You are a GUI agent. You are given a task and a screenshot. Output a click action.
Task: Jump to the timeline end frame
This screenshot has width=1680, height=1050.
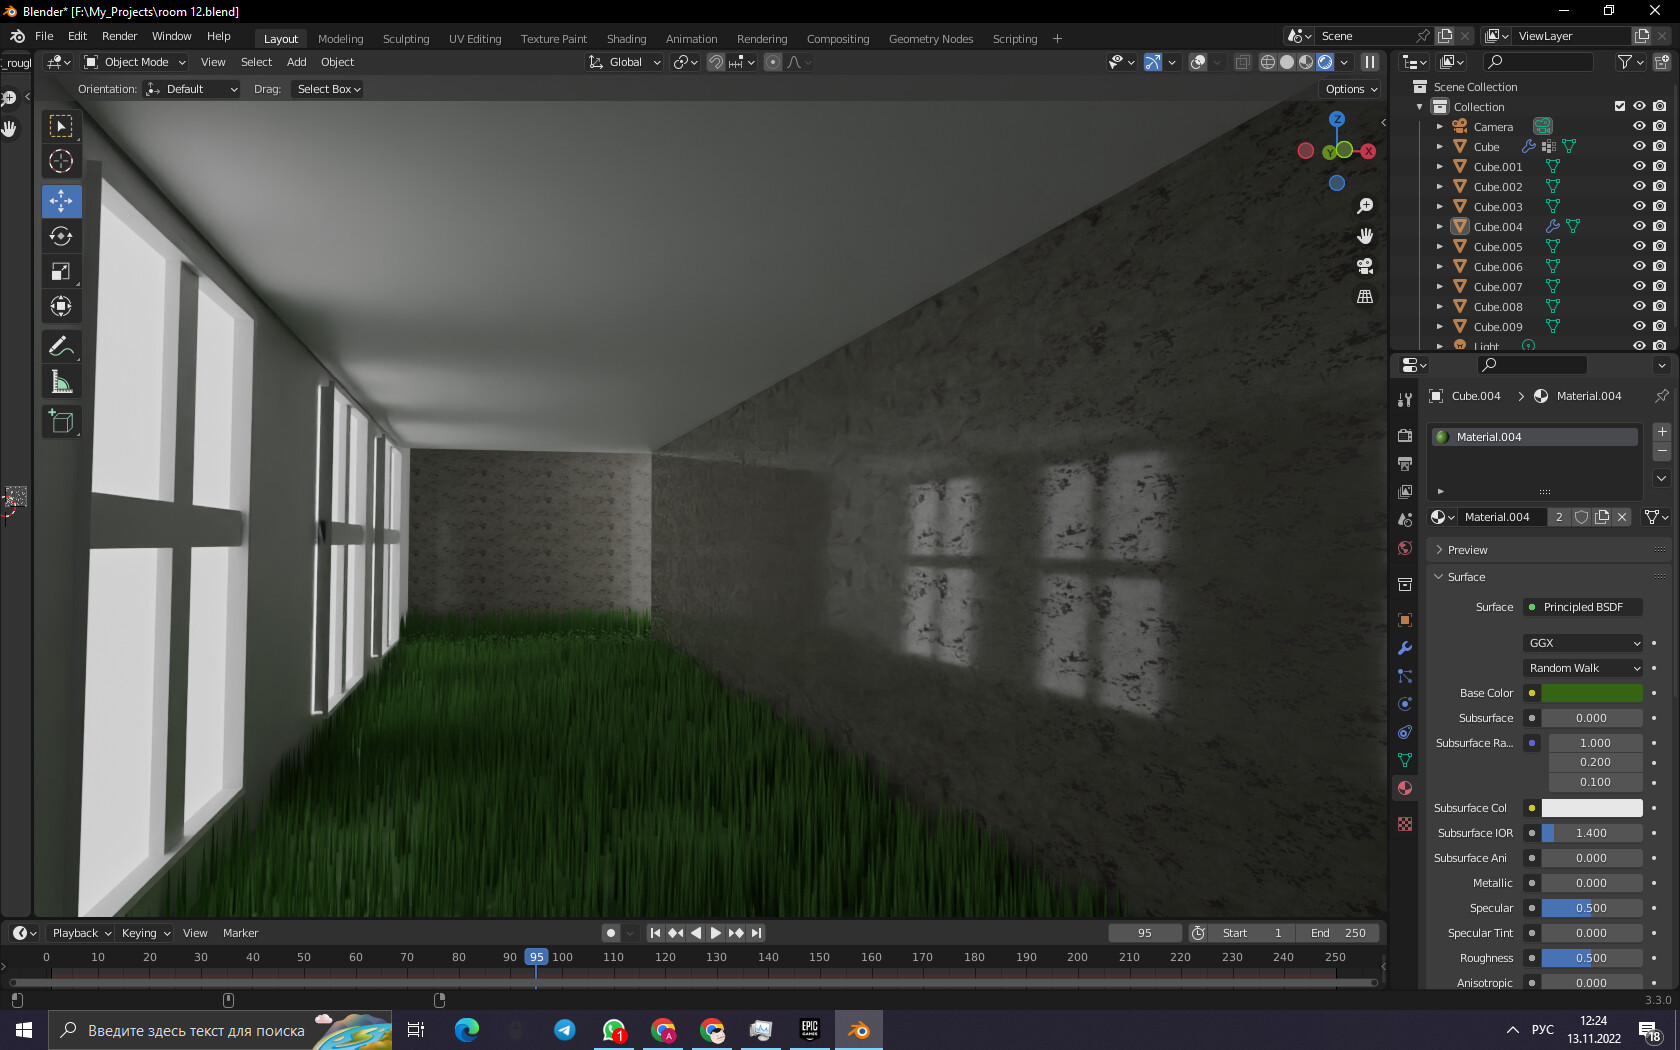tap(757, 933)
